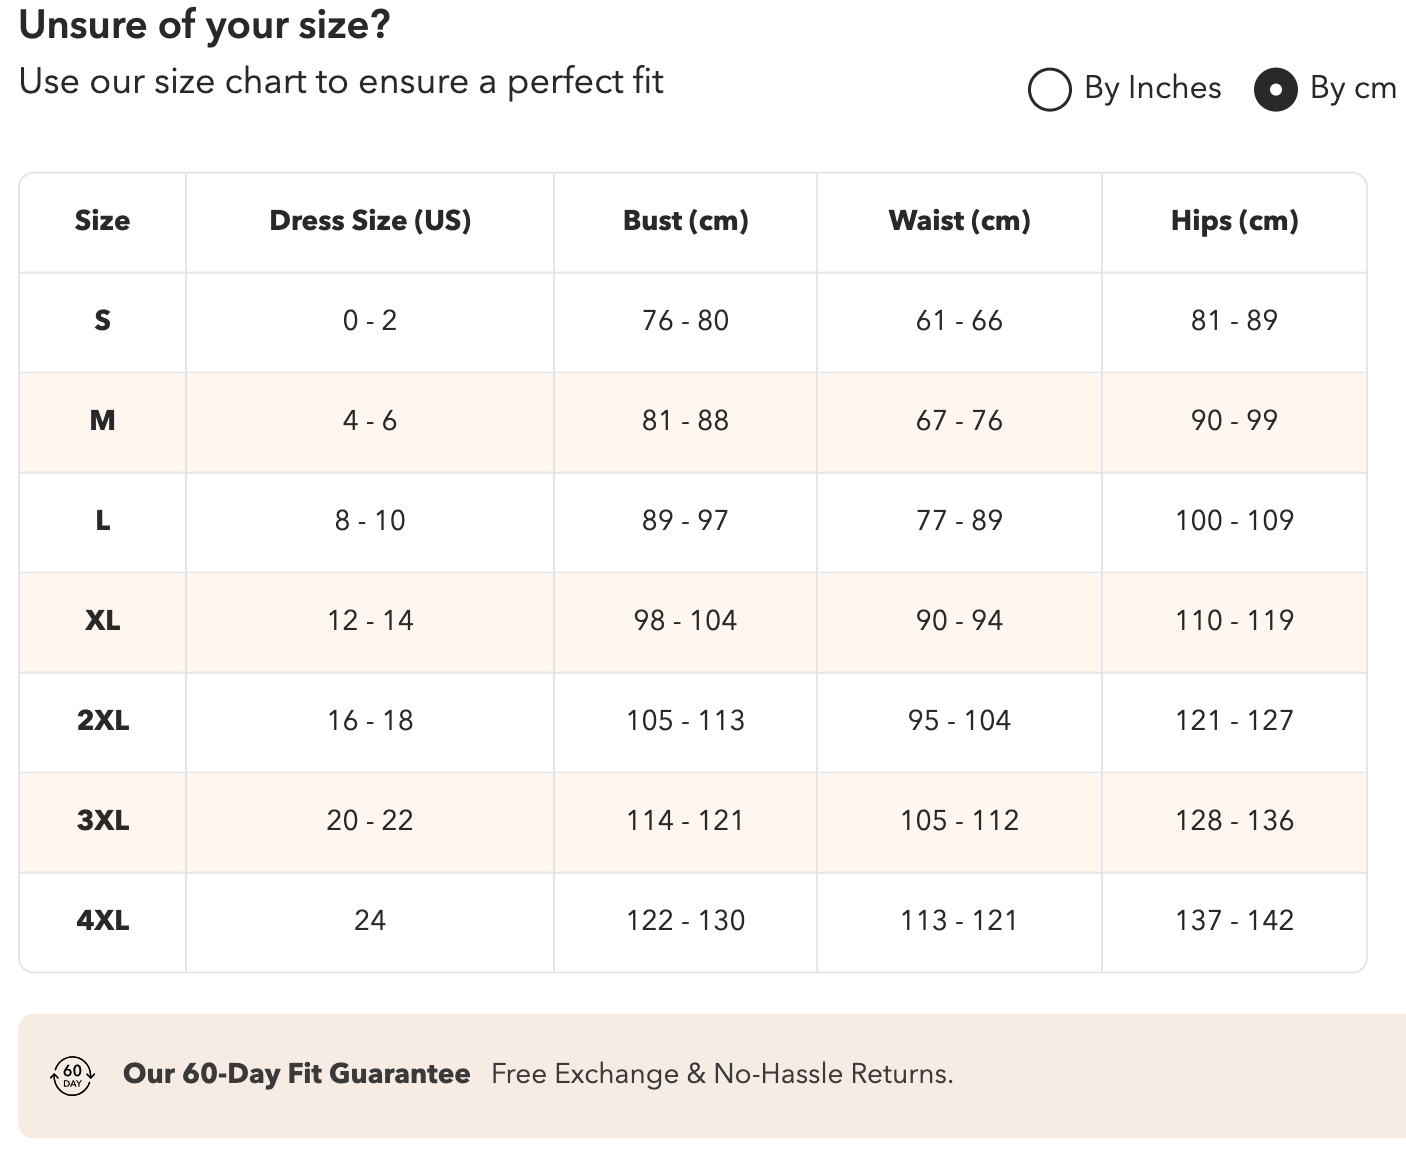Select the 4XL size row label
Screen dimensions: 1406x1174
pos(102,921)
